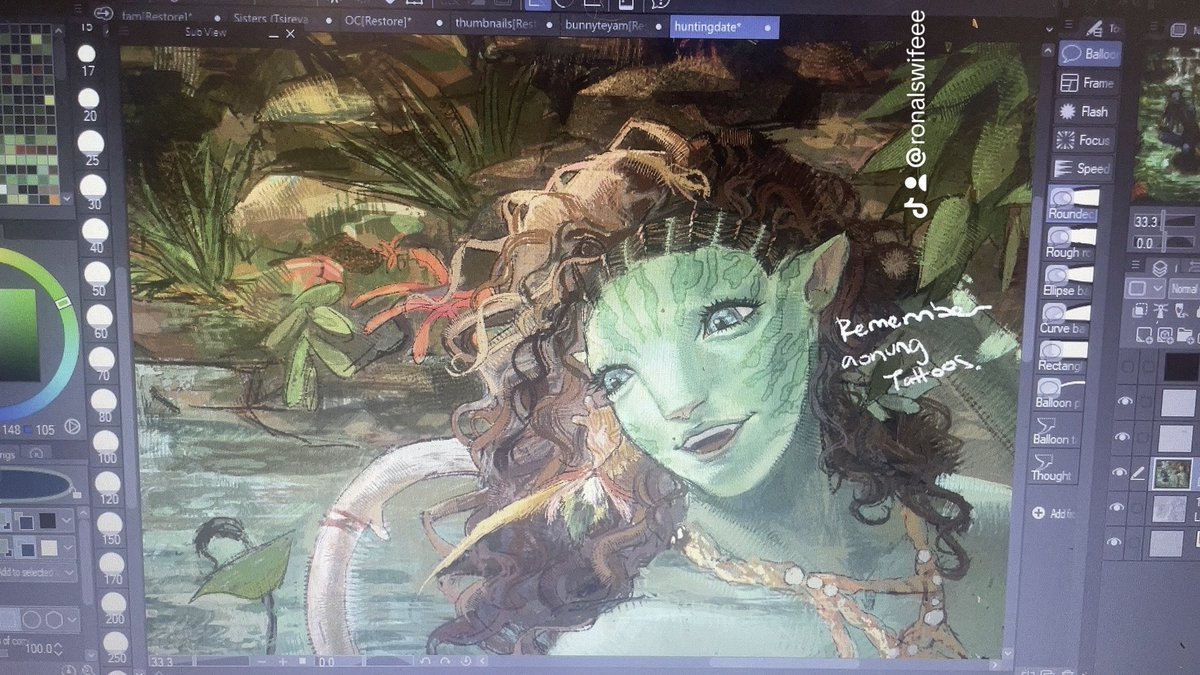Select brush size 50 preset
The width and height of the screenshot is (1200, 675).
(98, 279)
